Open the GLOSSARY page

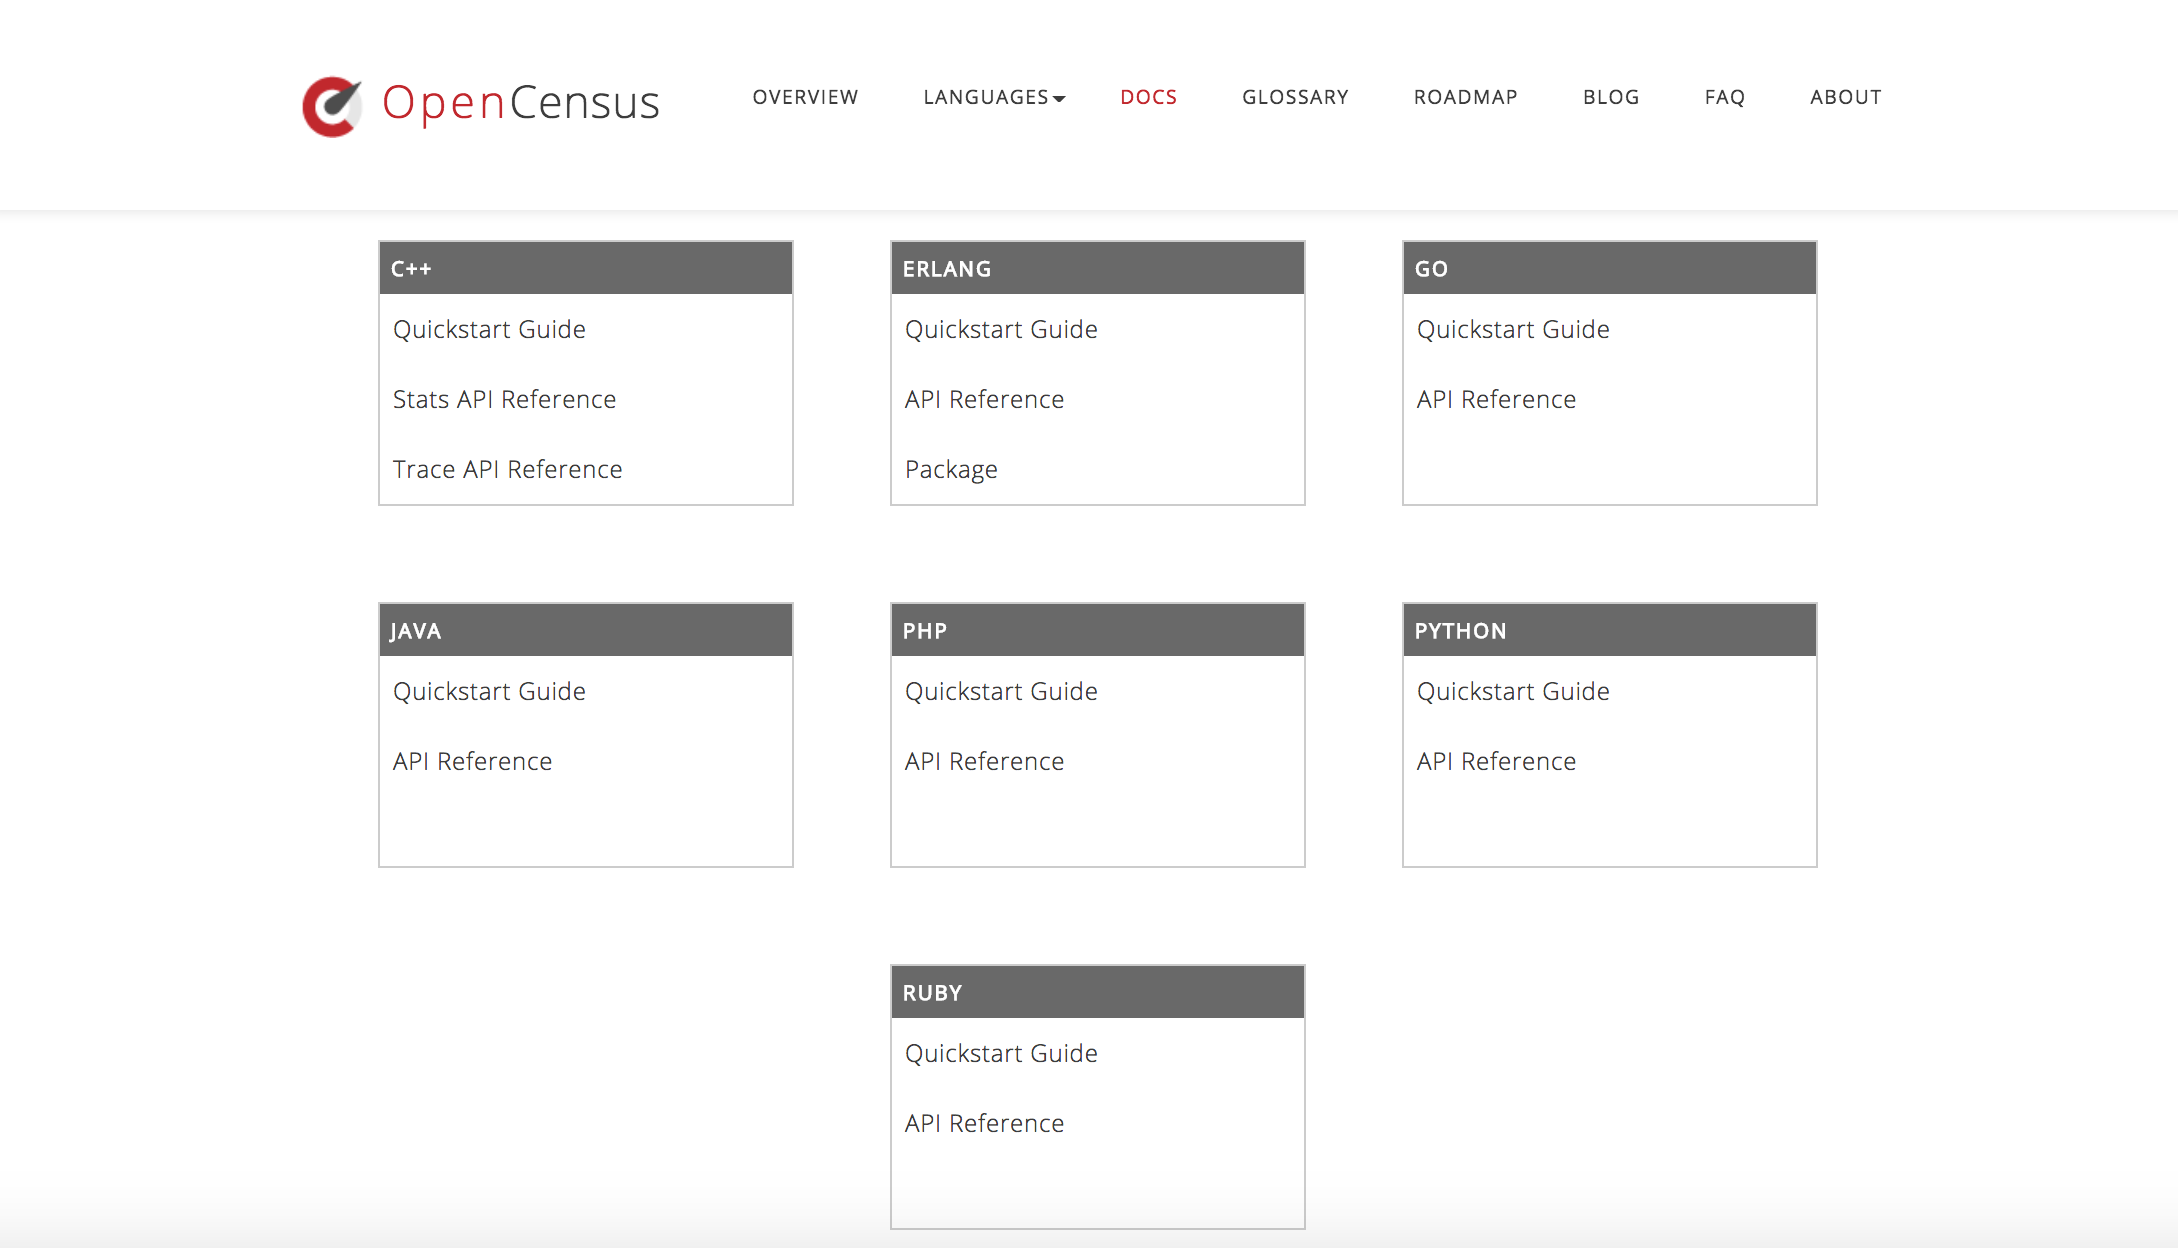[1296, 97]
